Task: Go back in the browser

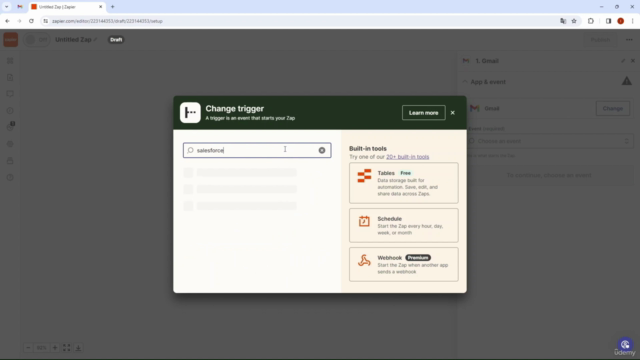Action: [x=7, y=21]
